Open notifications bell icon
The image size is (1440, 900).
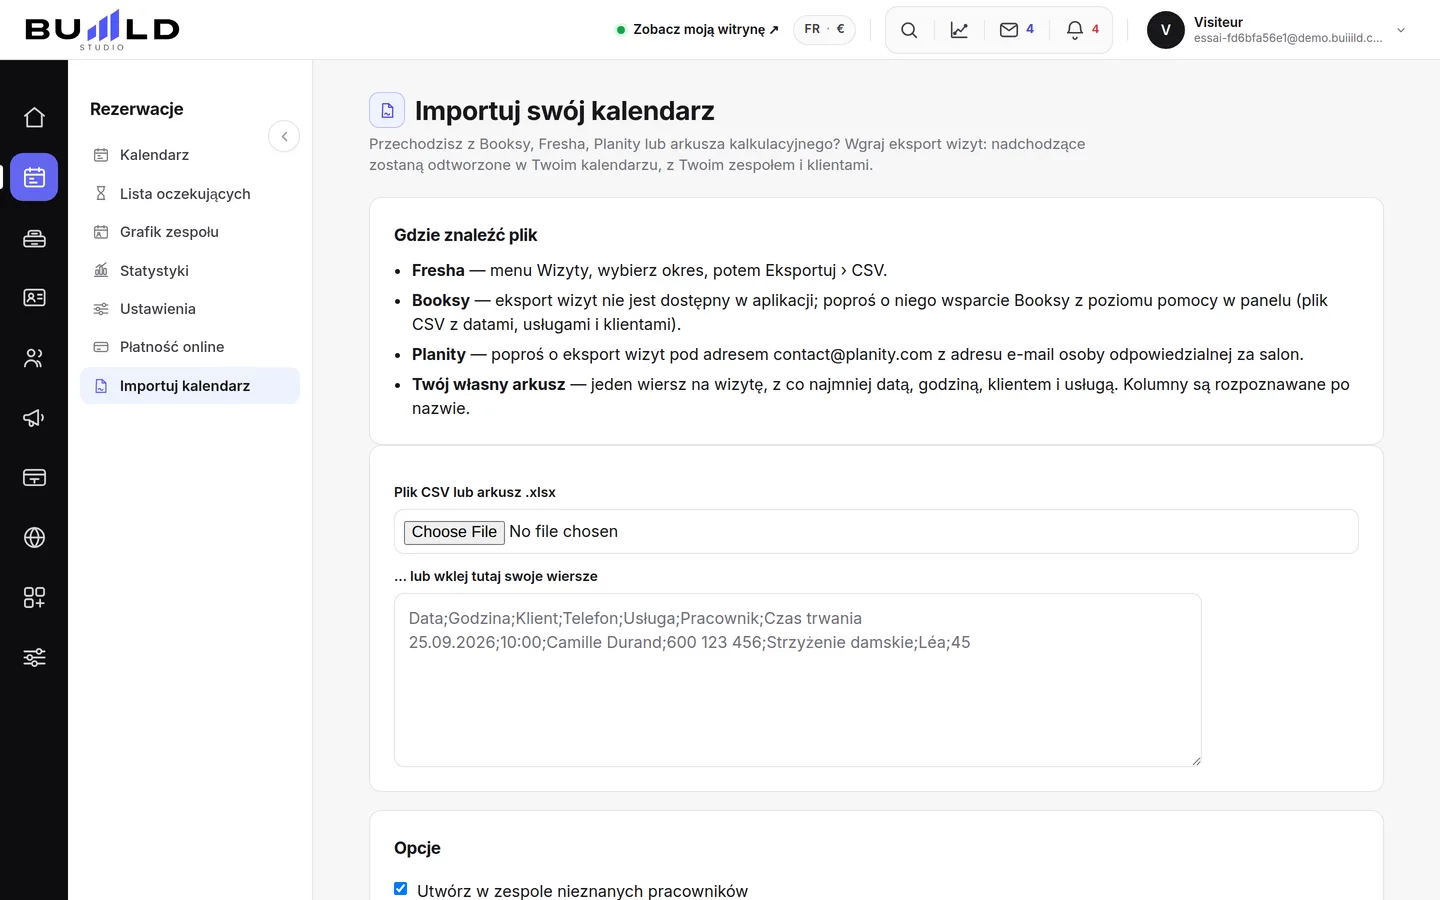(x=1083, y=30)
